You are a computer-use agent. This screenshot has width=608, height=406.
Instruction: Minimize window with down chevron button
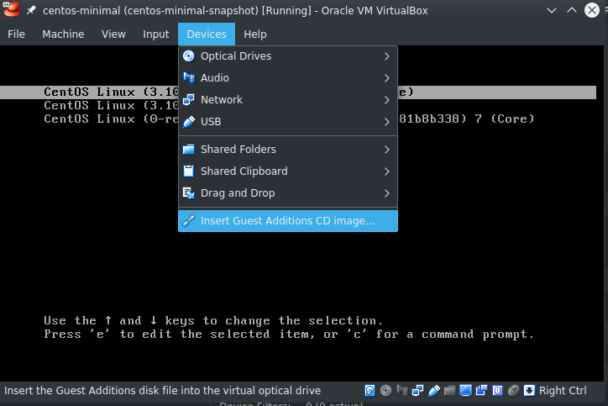(x=551, y=10)
